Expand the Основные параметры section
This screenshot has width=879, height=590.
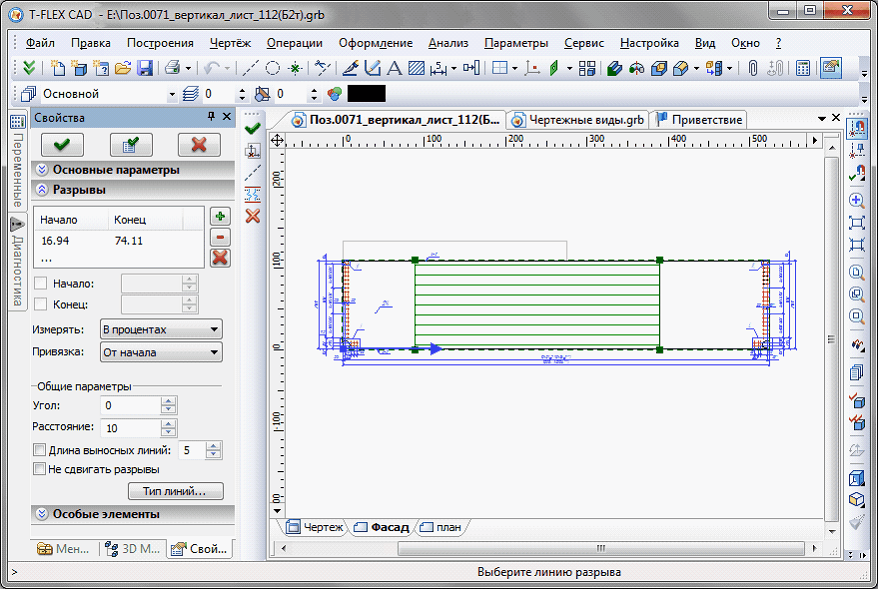click(133, 169)
